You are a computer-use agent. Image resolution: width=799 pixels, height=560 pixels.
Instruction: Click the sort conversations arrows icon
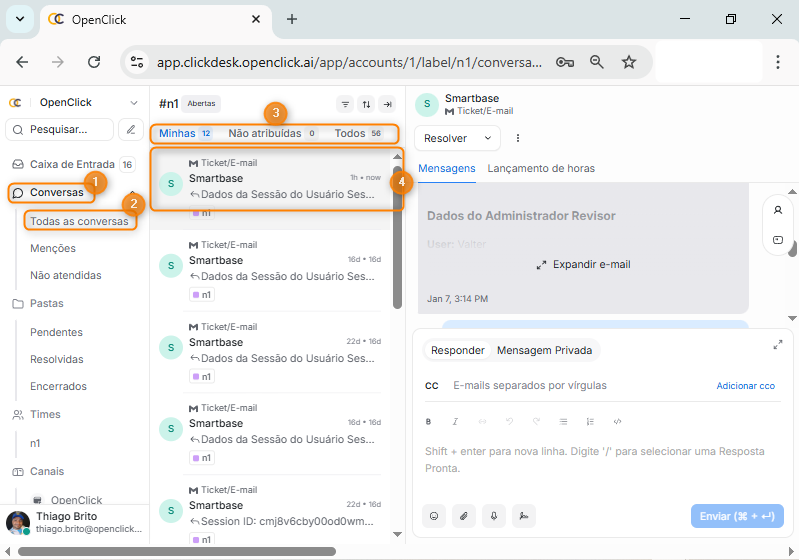pos(366,104)
